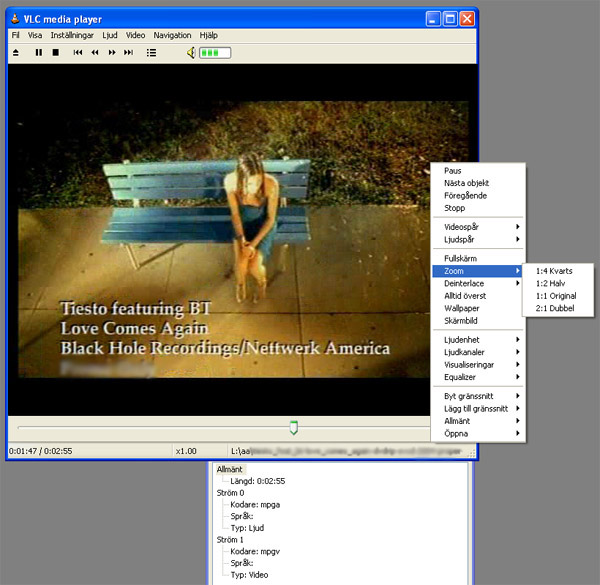Select Allmänt node in info tree
The width and height of the screenshot is (600, 585).
coord(230,469)
